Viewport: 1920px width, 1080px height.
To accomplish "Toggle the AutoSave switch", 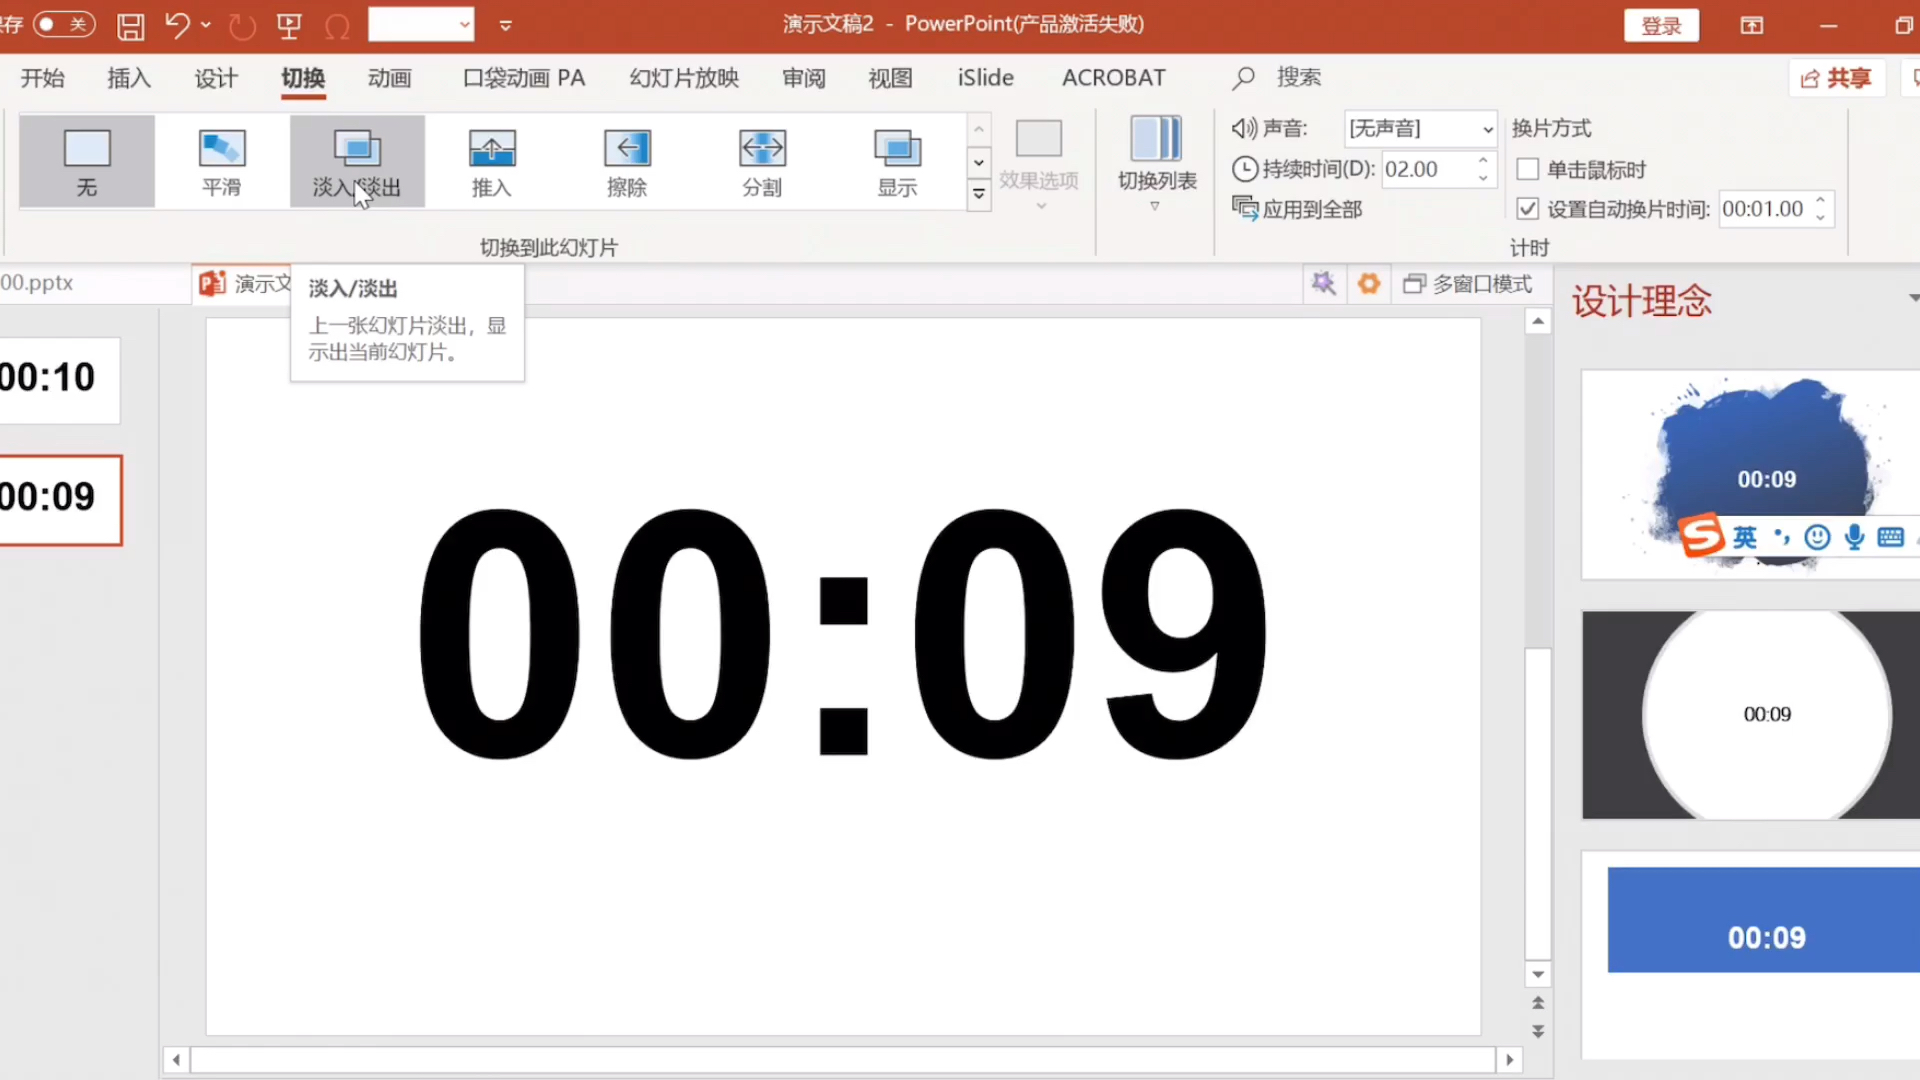I will pyautogui.click(x=63, y=24).
